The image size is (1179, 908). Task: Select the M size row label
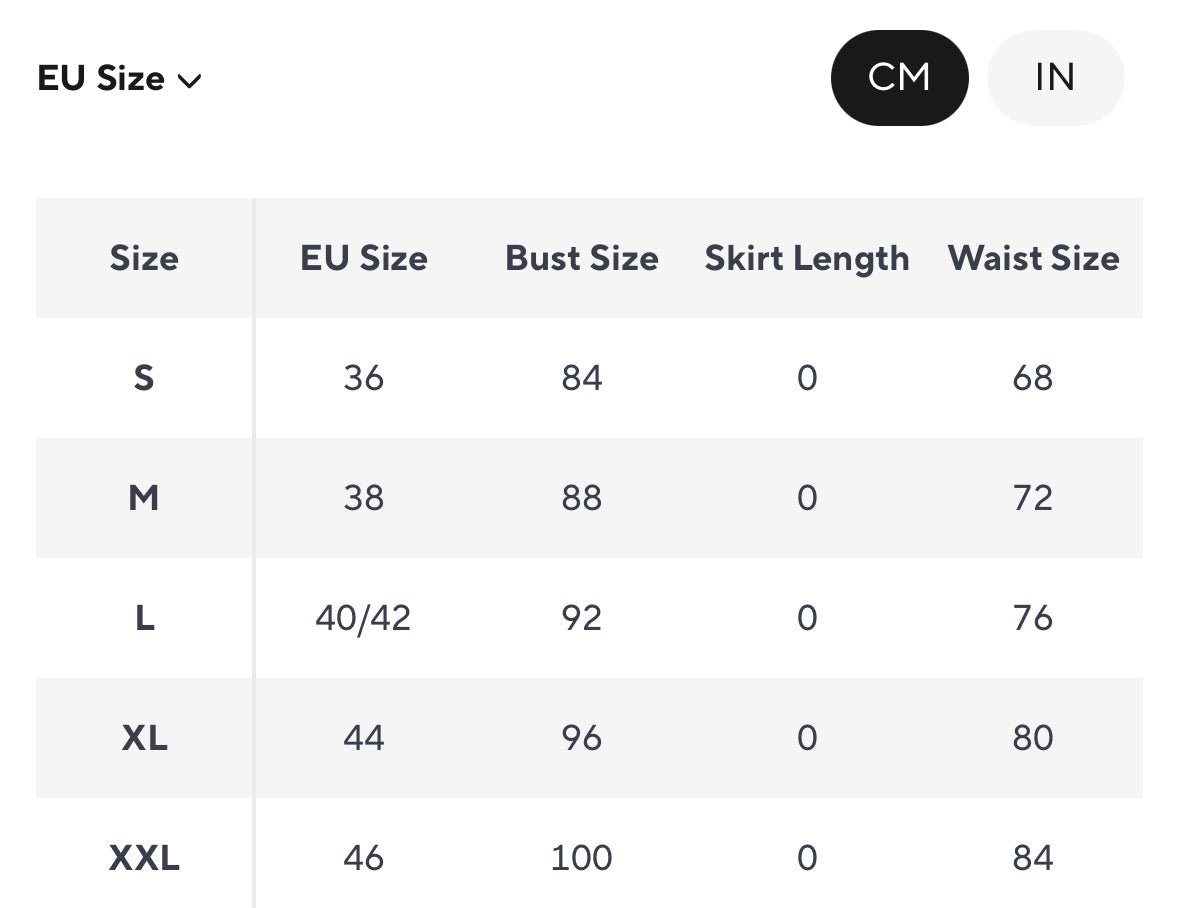144,498
